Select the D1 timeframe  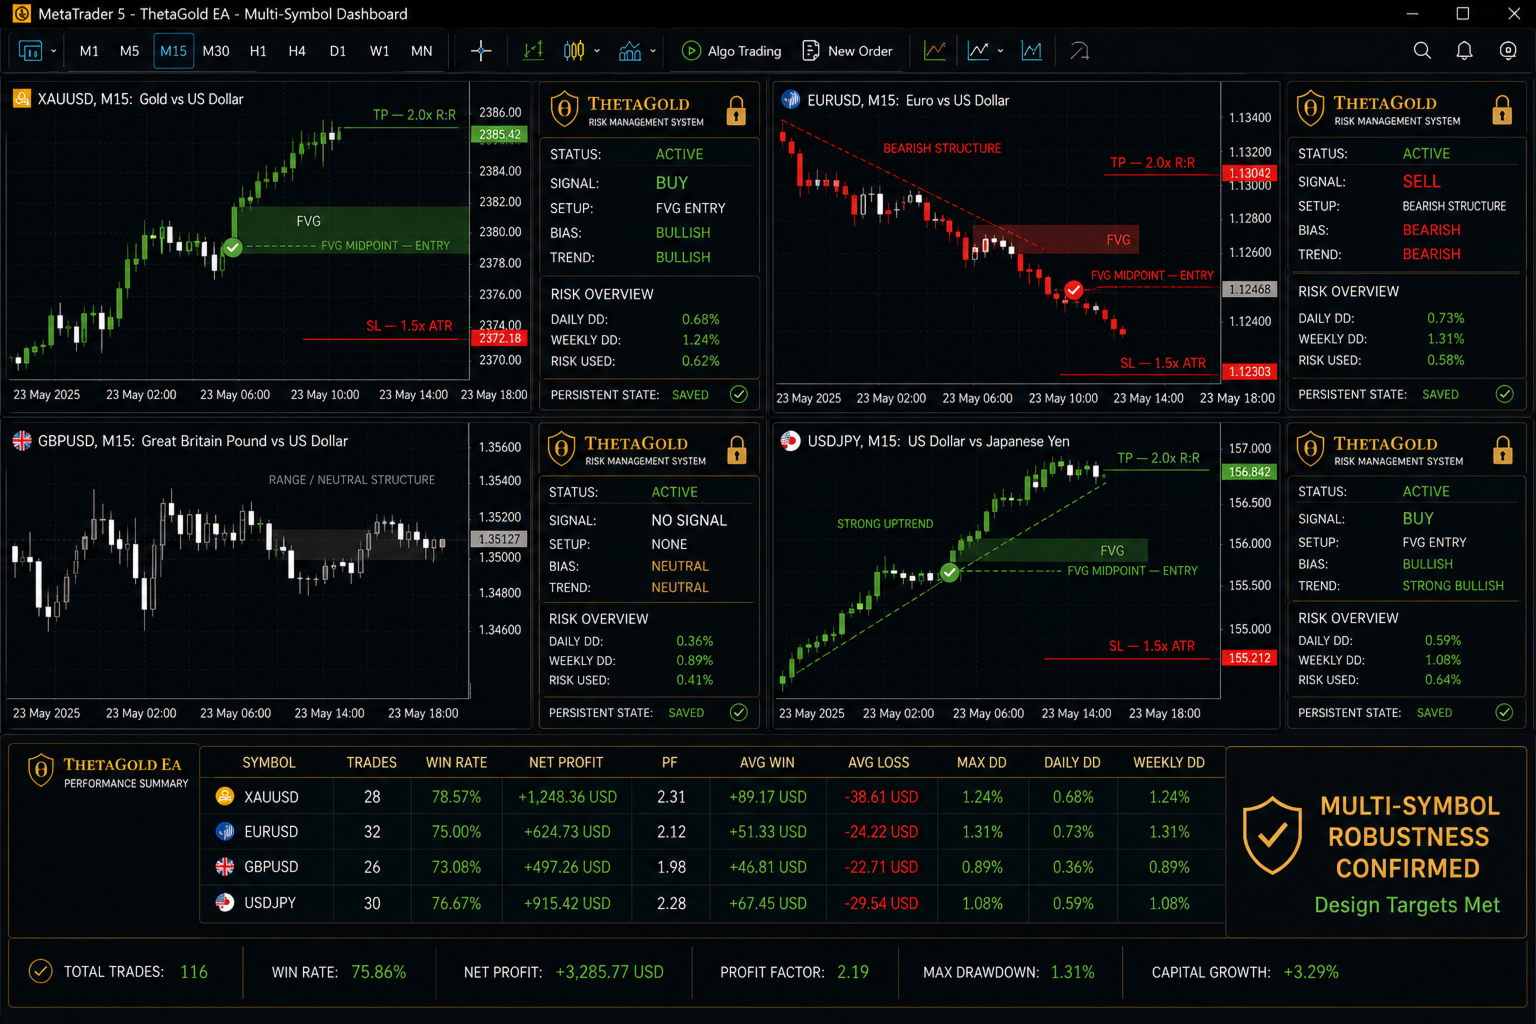pos(338,51)
